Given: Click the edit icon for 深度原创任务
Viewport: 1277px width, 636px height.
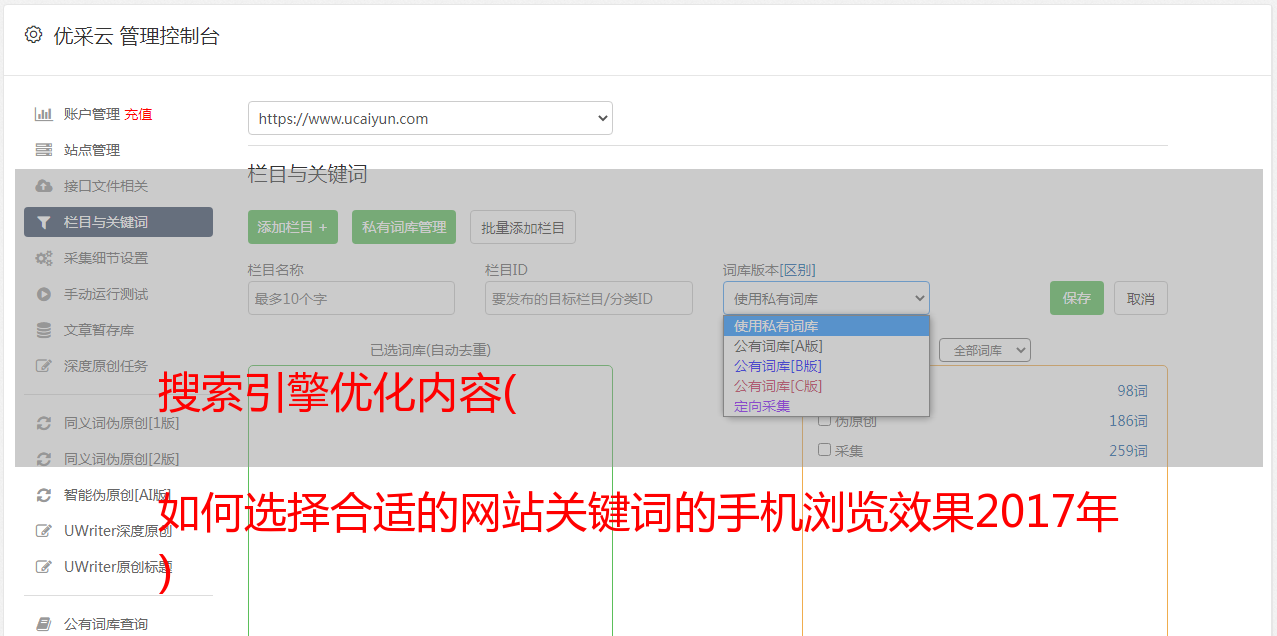Looking at the screenshot, I should click(43, 366).
